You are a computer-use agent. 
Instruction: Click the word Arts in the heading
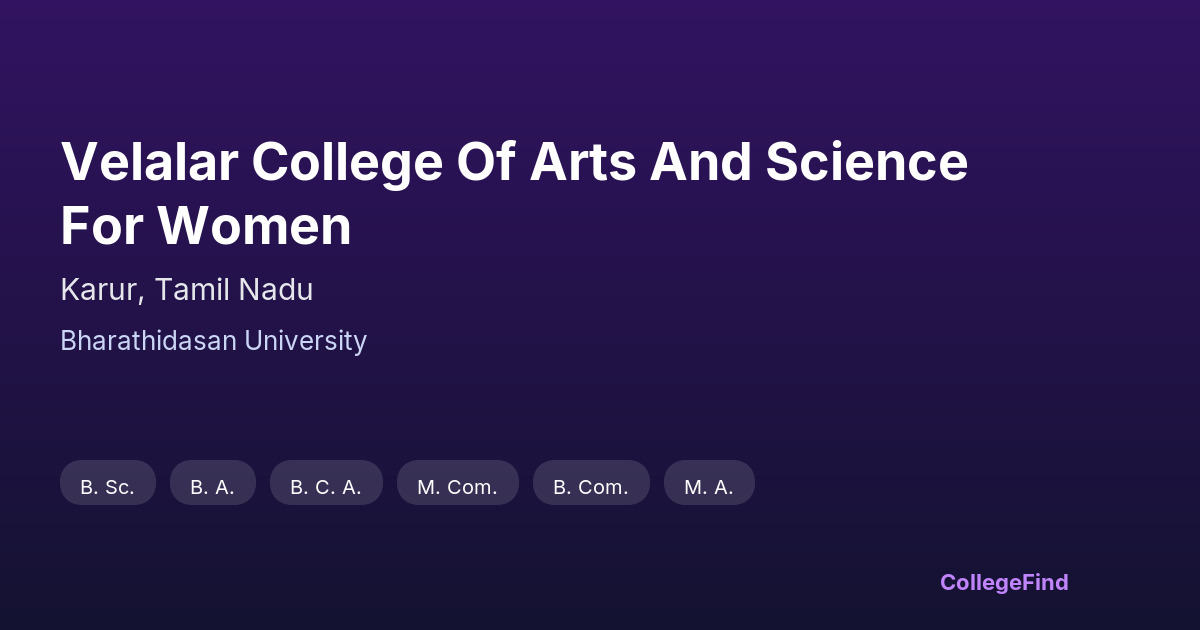(583, 162)
